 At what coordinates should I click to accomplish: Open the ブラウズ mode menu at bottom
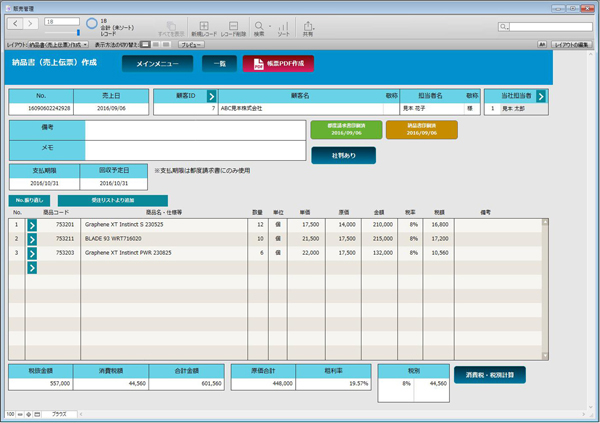point(59,414)
